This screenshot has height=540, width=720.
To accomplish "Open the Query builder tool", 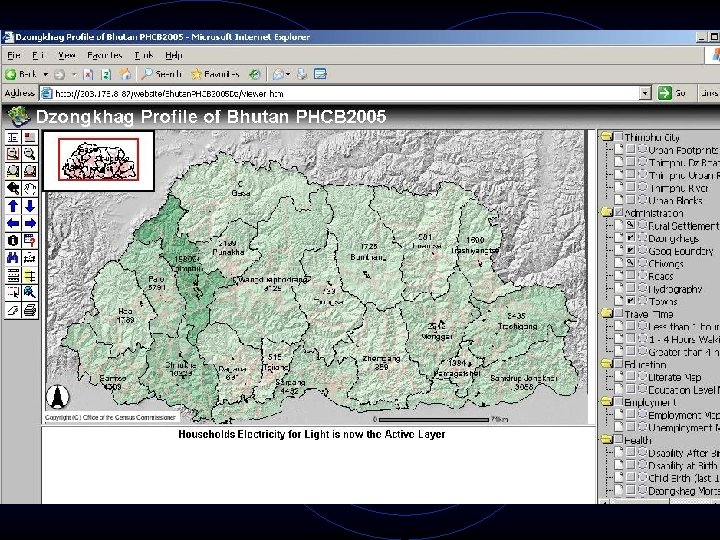I will [x=30, y=241].
